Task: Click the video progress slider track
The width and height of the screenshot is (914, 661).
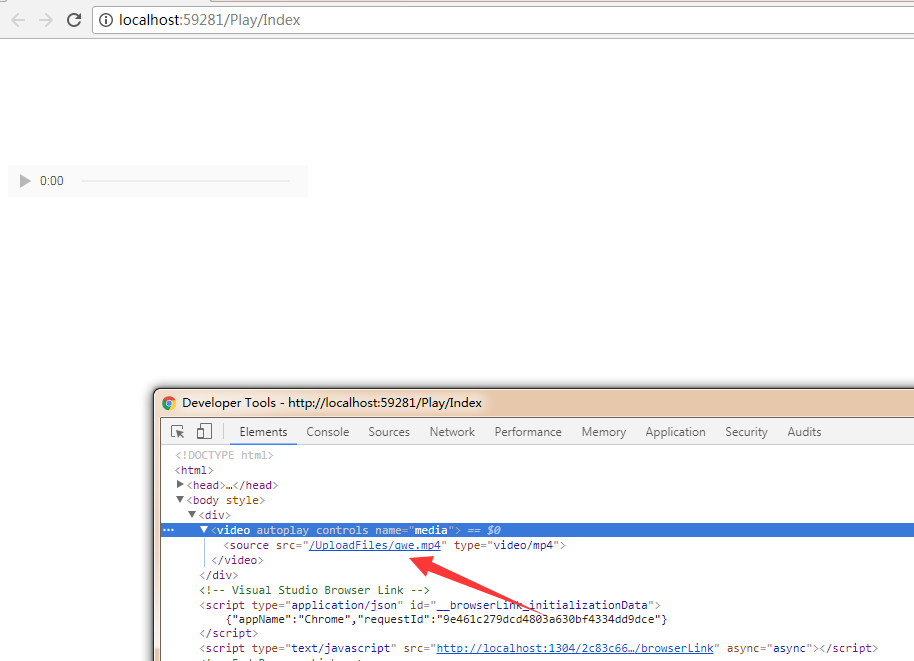Action: [185, 181]
